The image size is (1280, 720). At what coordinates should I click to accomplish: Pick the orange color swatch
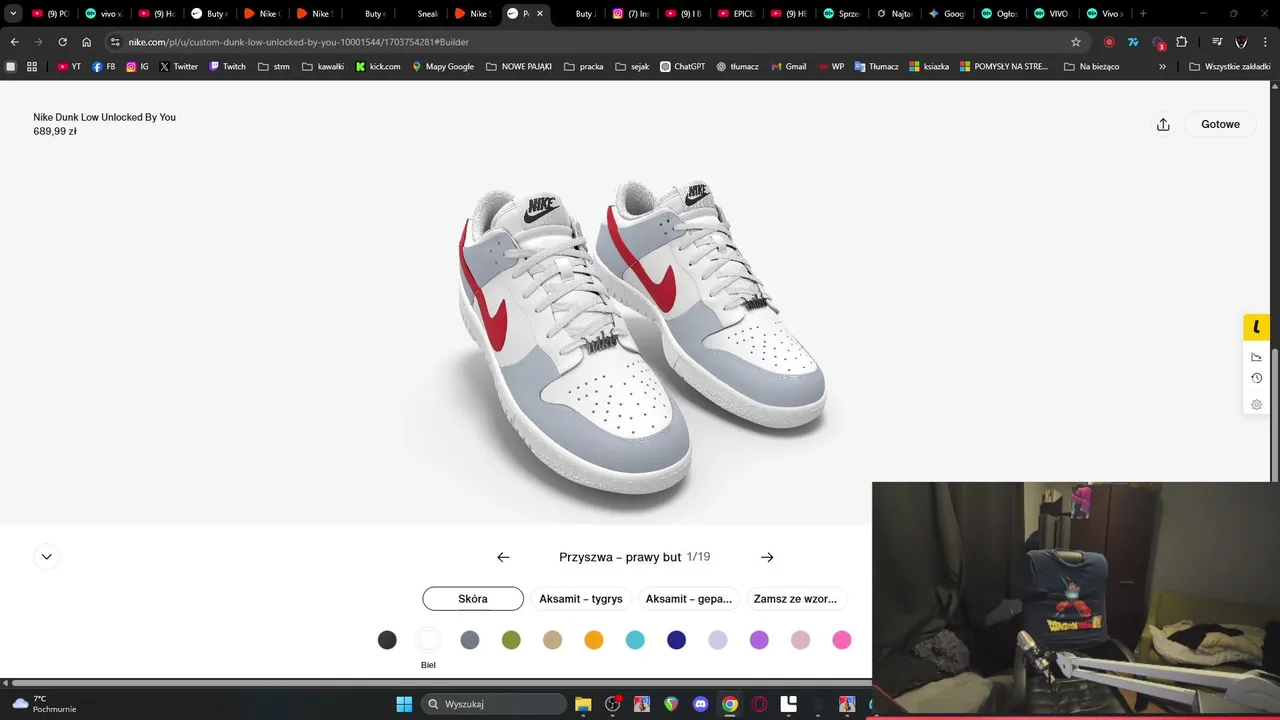(x=594, y=640)
